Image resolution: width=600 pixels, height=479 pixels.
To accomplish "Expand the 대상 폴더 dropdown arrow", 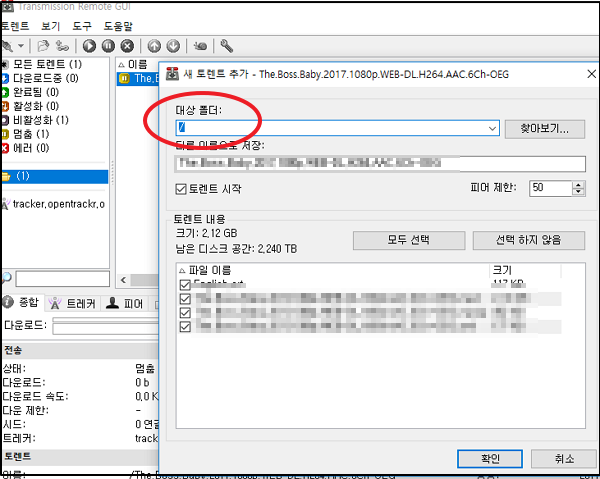I will [492, 128].
